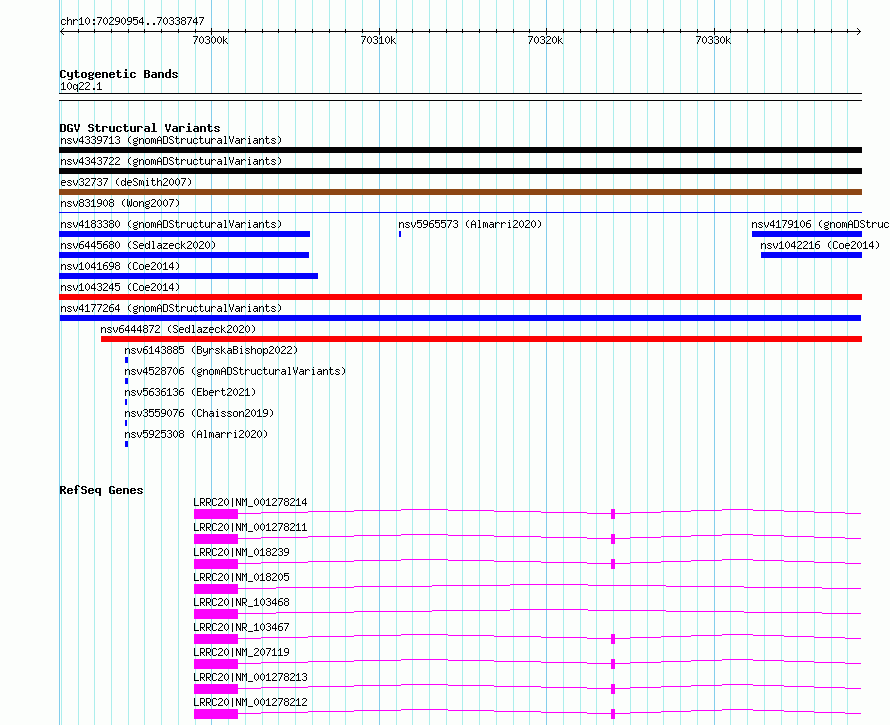
Task: Click variant label nsv5925308 (Almarri2020)
Action: 196,434
